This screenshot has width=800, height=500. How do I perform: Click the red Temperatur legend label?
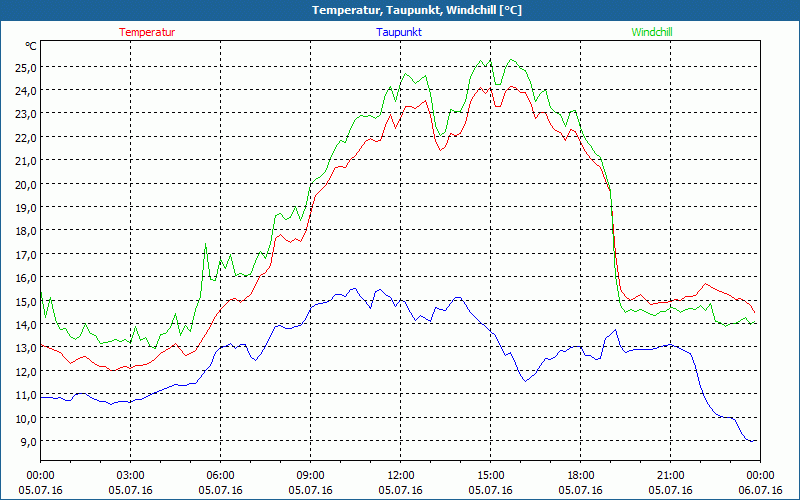(x=147, y=32)
